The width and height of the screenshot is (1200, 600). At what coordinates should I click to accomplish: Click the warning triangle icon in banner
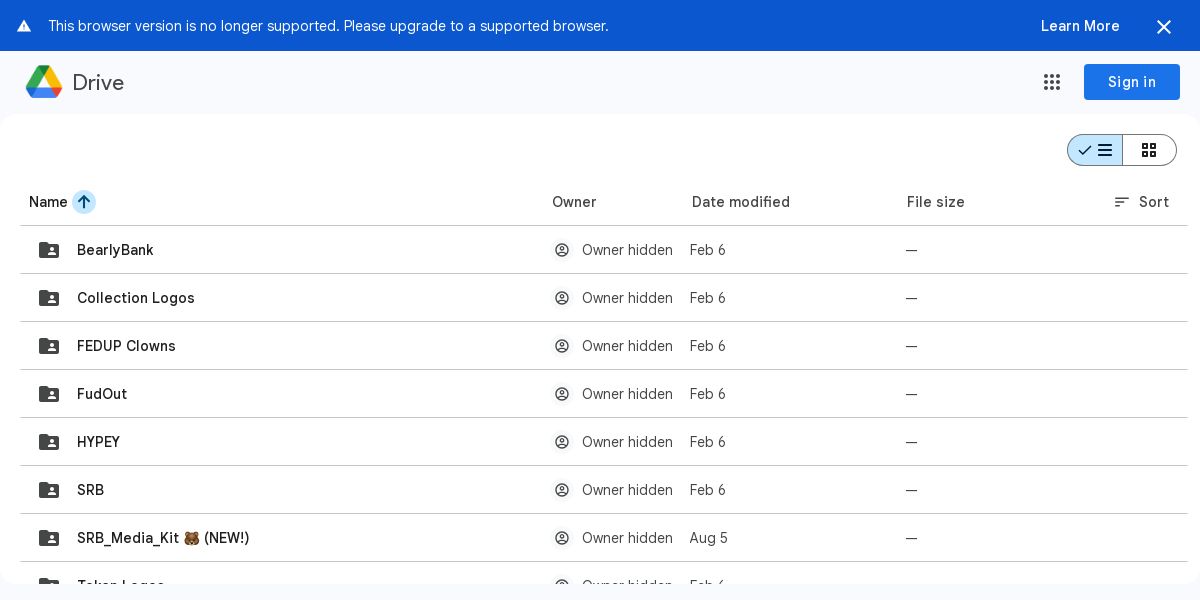pos(24,27)
